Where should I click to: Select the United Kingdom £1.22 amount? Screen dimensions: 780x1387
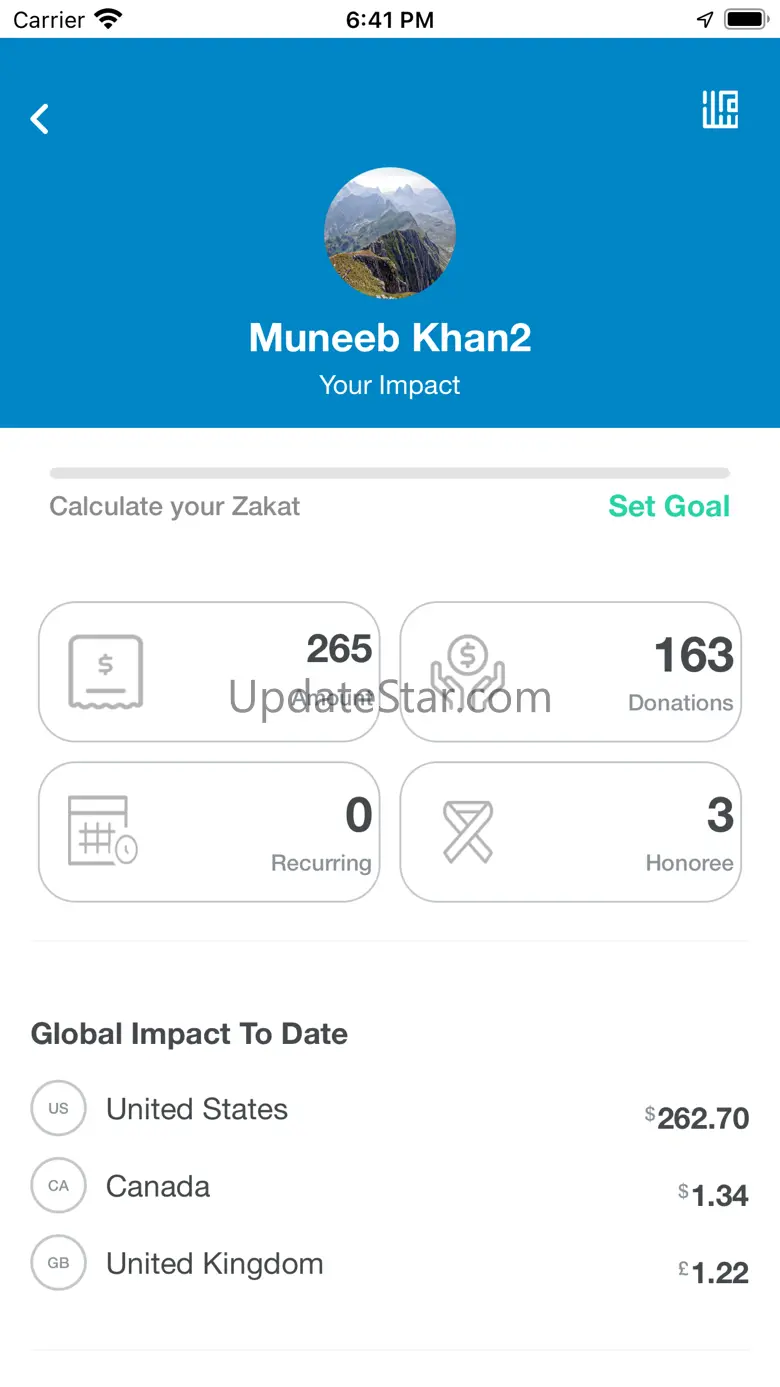pos(713,1272)
